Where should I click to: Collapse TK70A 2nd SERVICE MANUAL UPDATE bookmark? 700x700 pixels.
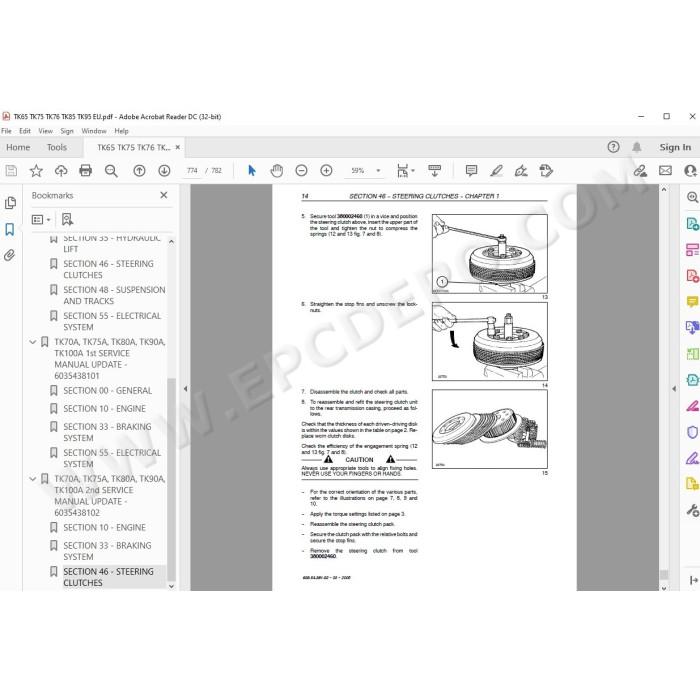tap(33, 479)
